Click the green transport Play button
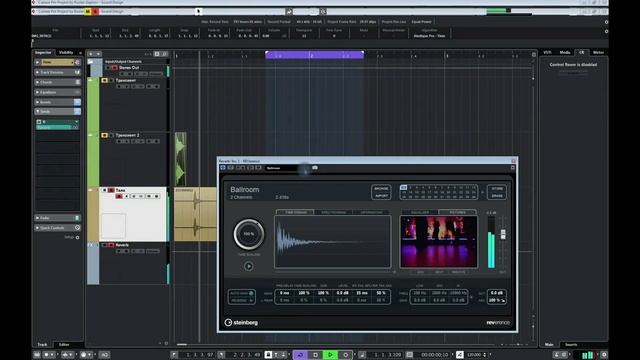640x360 pixels. coord(330,355)
